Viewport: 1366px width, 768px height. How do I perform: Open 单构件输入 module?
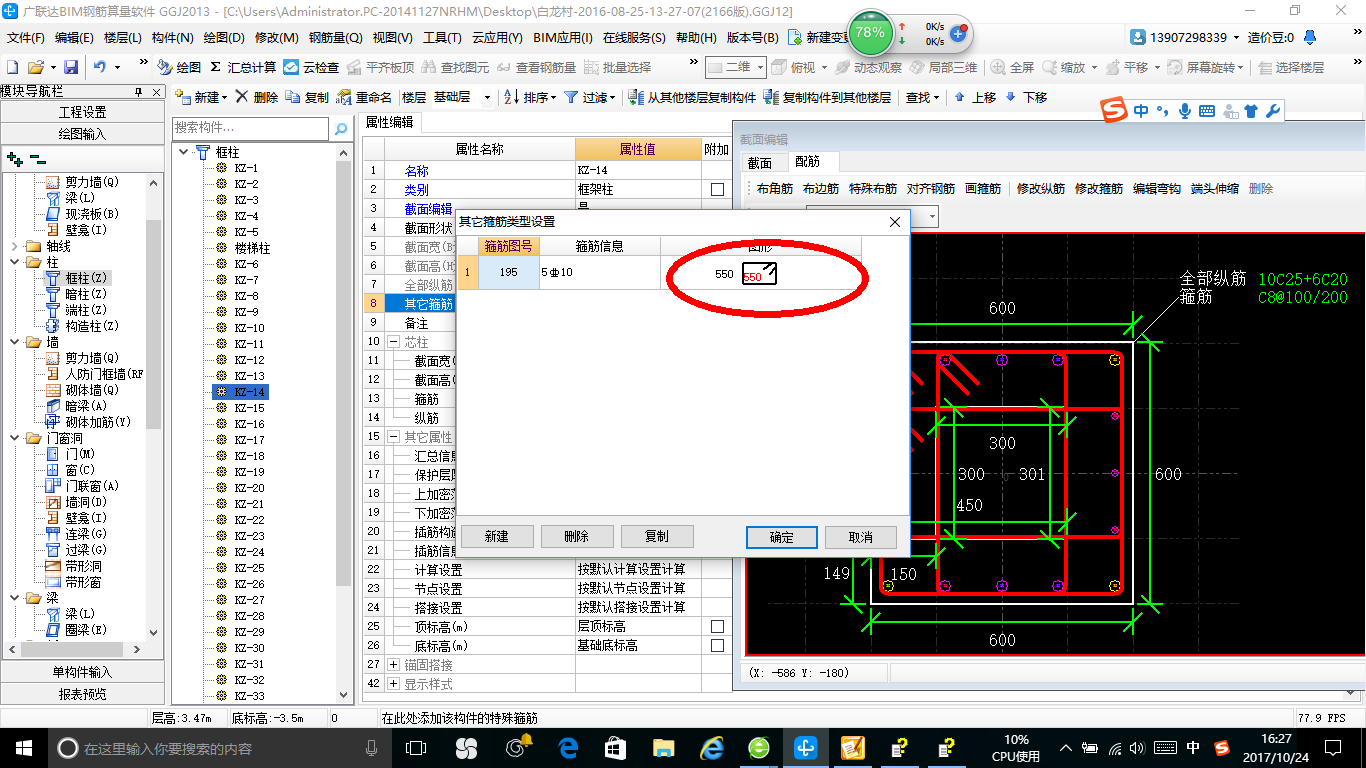pos(83,672)
